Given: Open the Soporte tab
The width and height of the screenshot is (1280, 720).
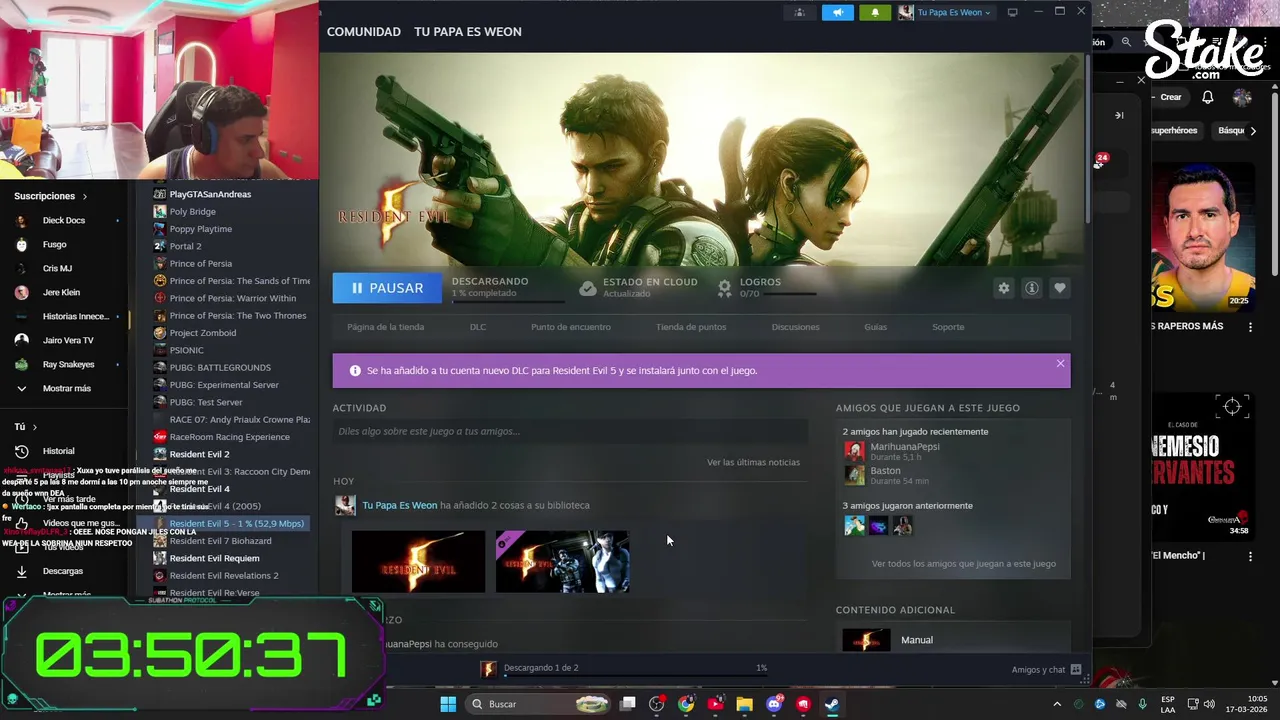Looking at the screenshot, I should click(948, 327).
